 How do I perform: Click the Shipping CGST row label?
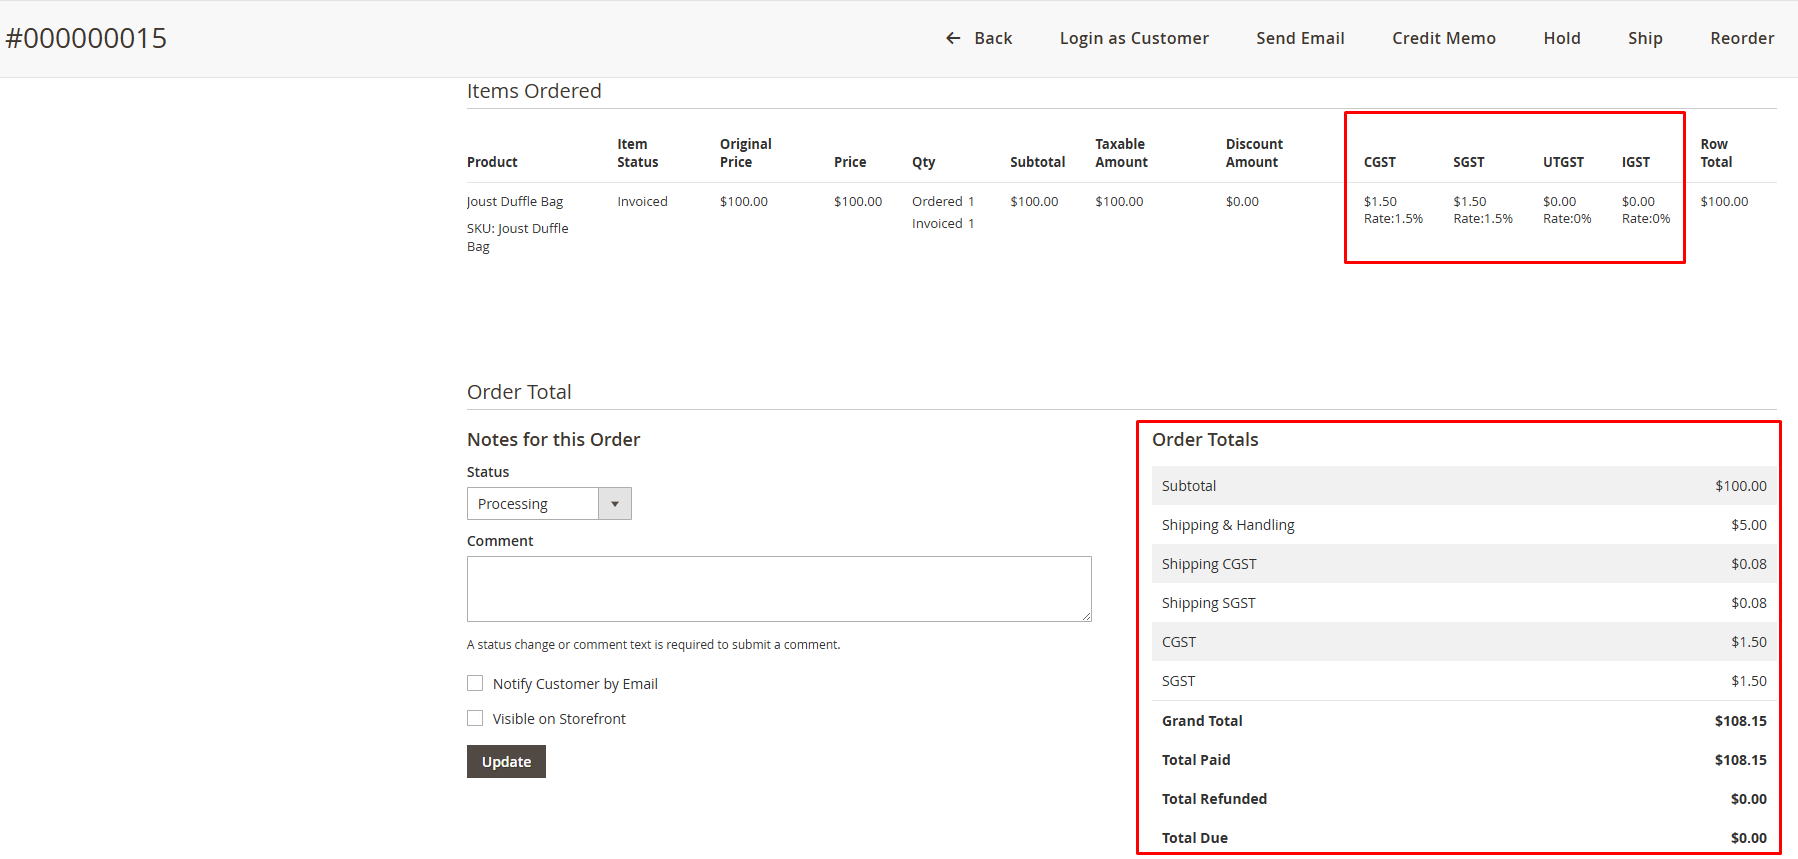click(x=1209, y=564)
